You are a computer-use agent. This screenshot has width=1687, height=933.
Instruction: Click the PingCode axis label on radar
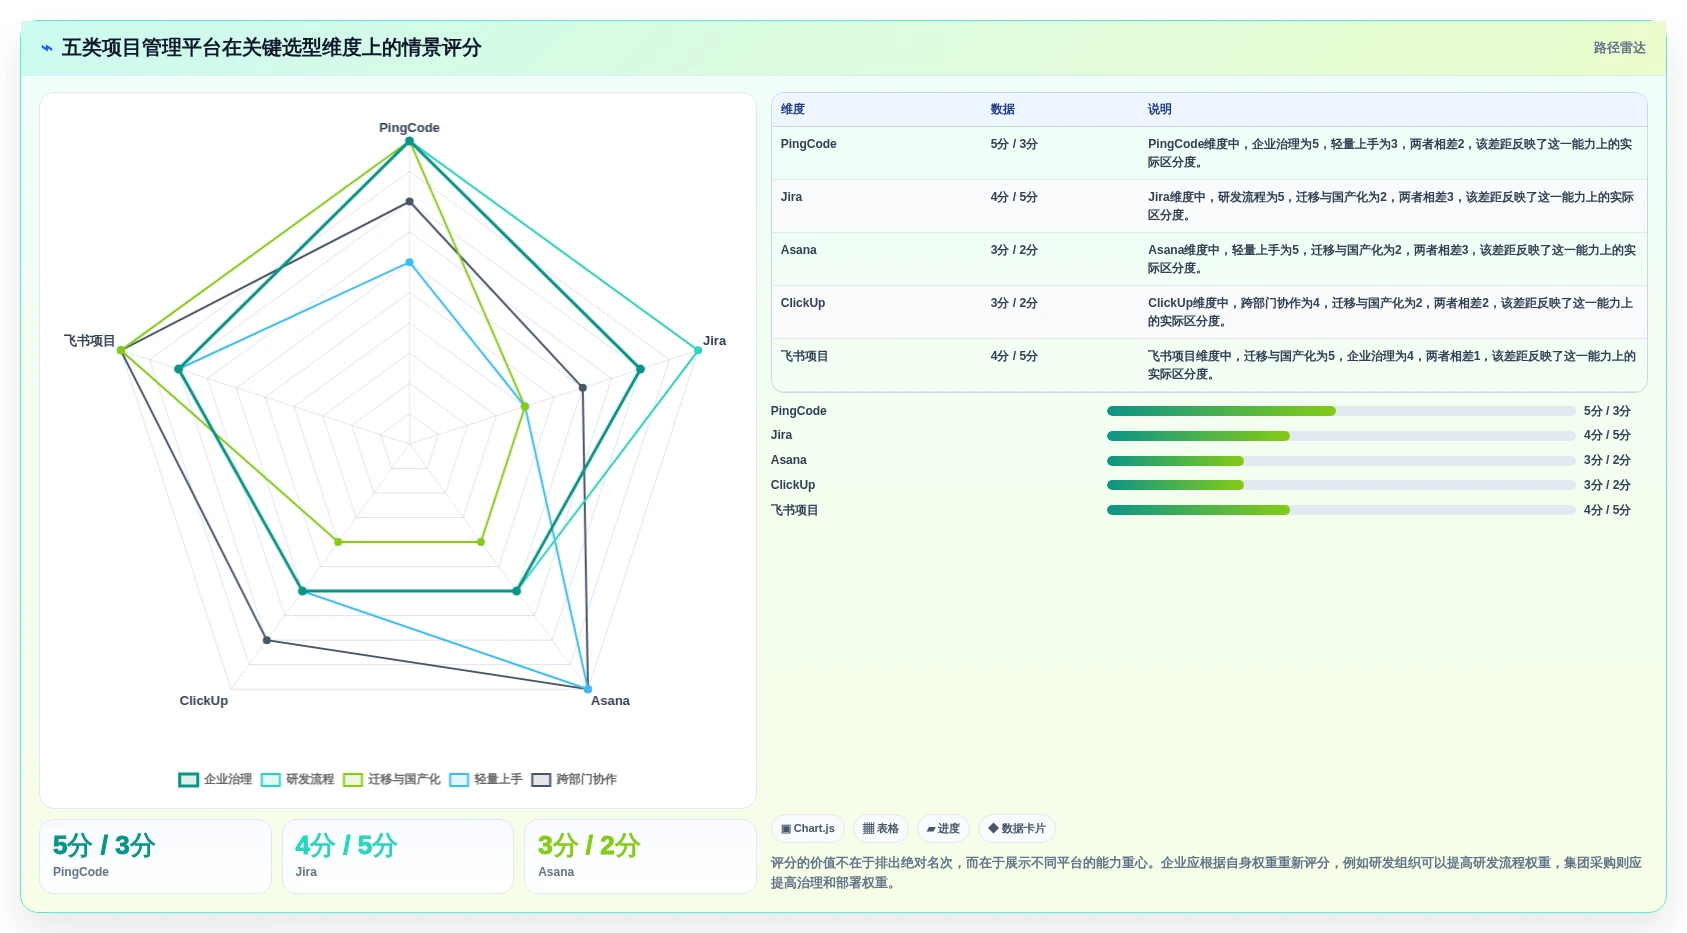coord(409,128)
